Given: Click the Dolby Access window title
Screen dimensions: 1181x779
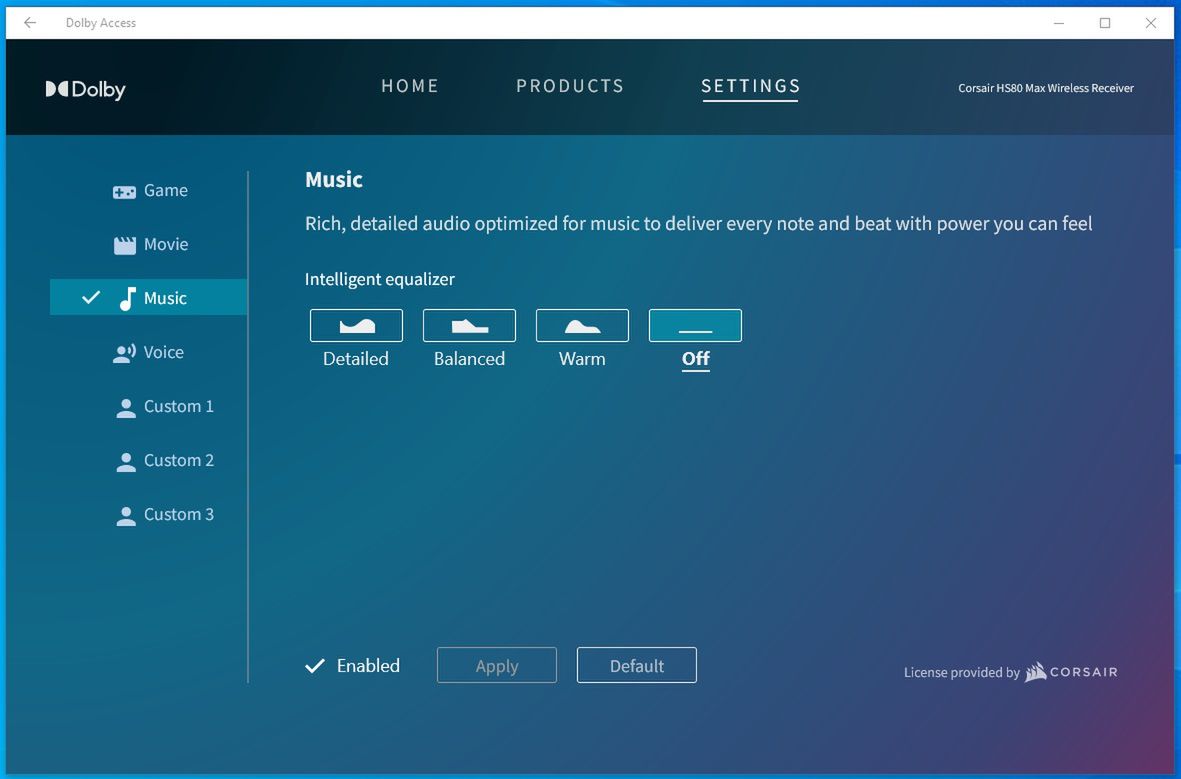Looking at the screenshot, I should tap(101, 23).
